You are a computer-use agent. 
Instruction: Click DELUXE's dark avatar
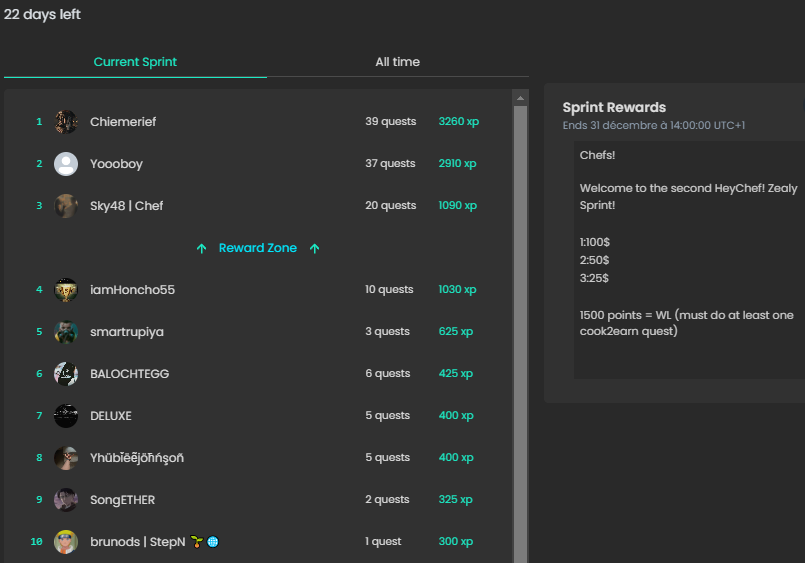(x=66, y=416)
